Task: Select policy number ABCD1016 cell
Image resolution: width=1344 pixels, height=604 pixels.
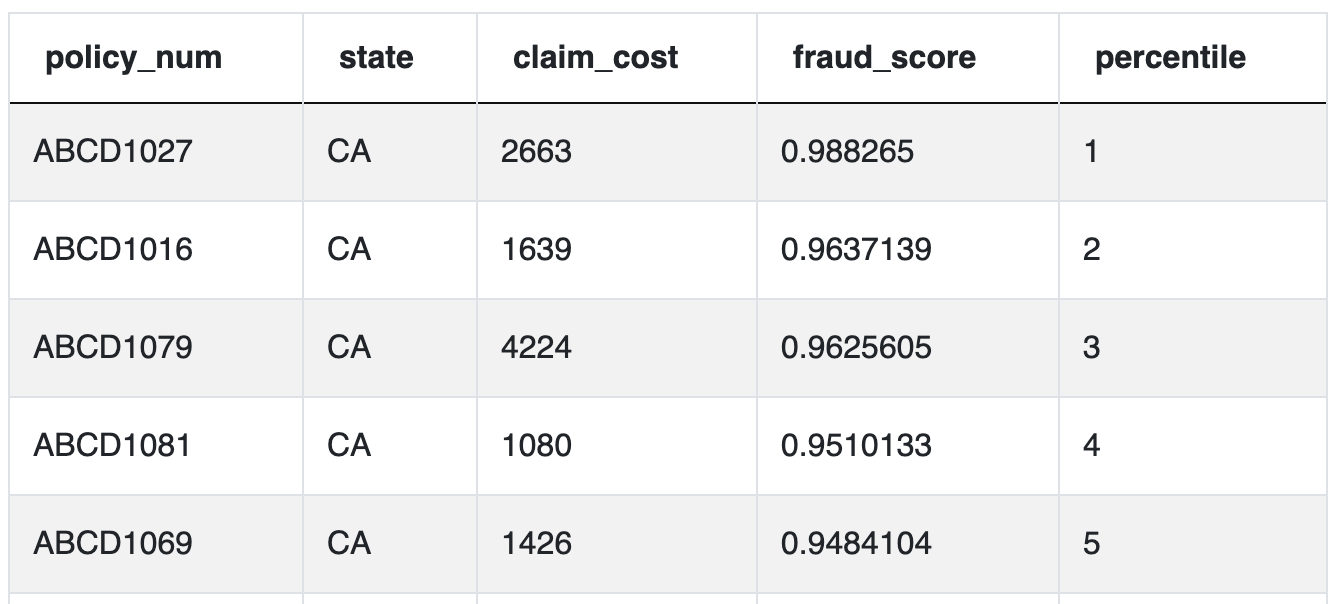Action: (156, 250)
